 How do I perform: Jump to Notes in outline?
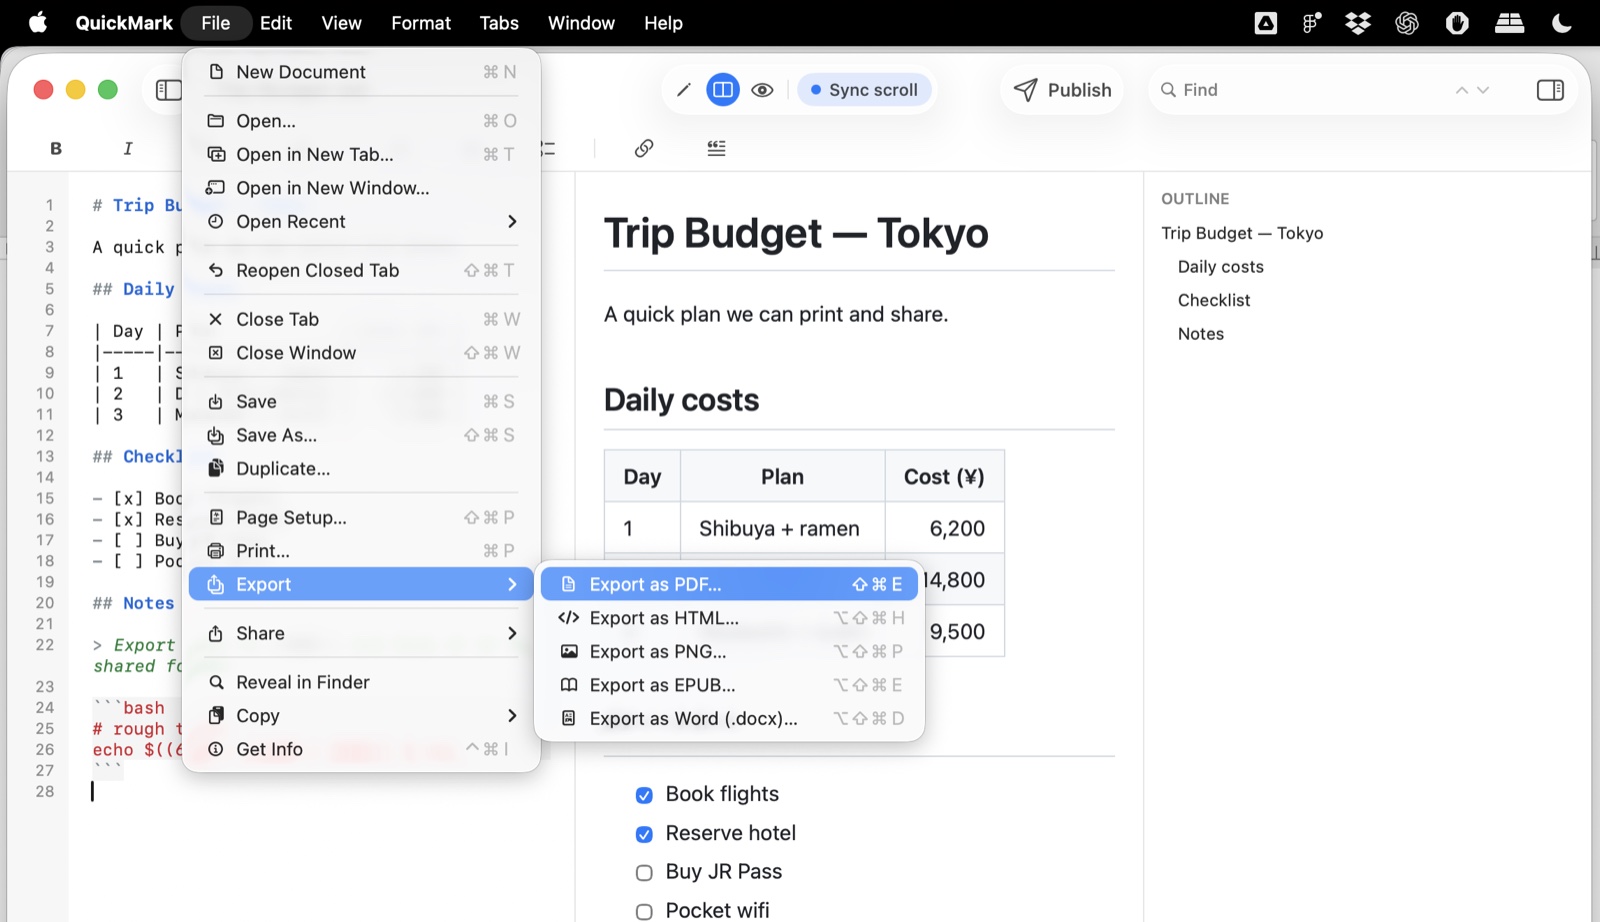click(1201, 334)
